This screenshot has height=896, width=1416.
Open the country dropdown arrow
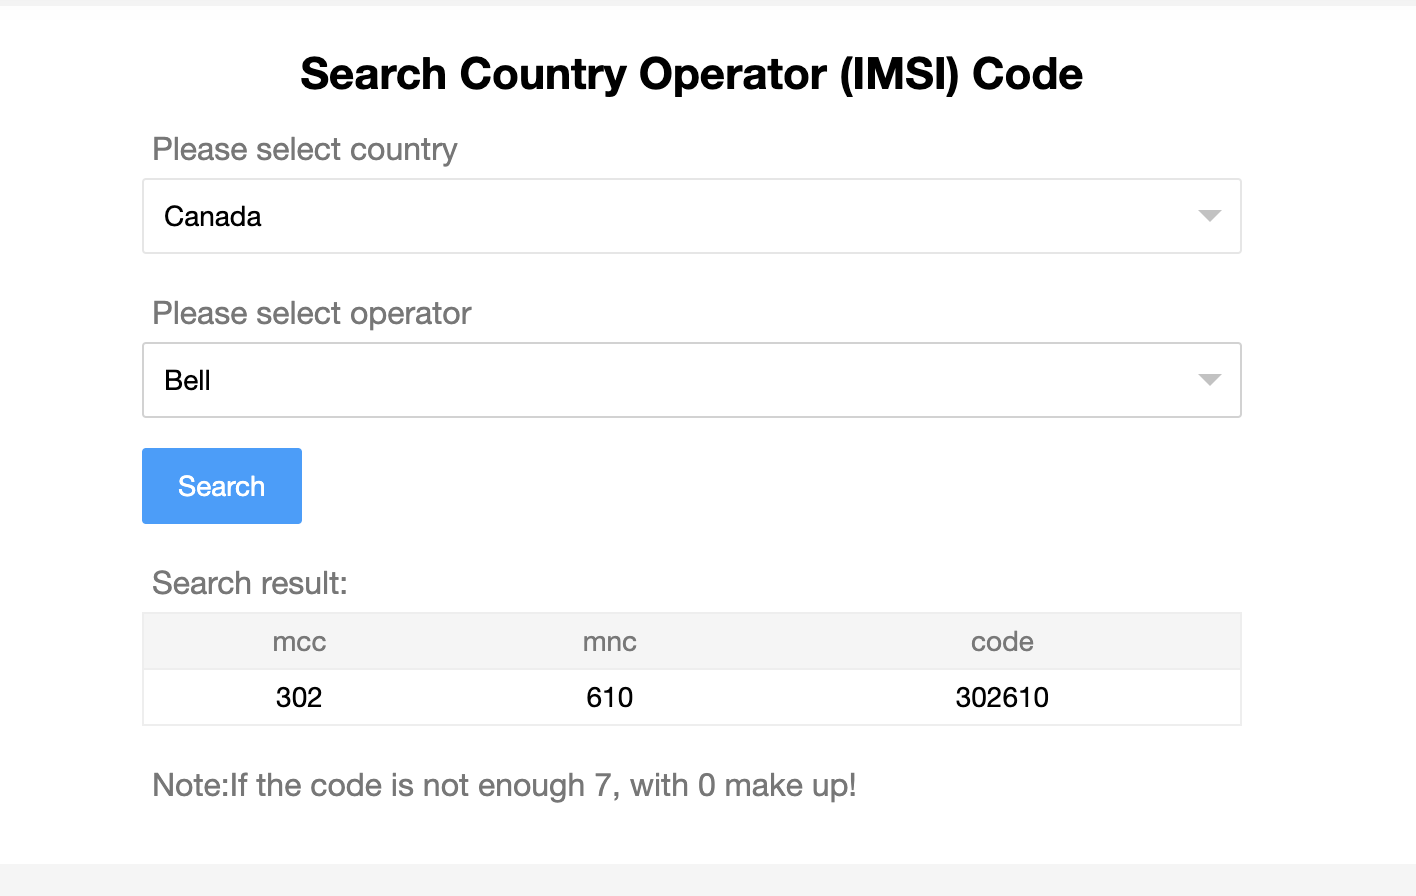click(x=1209, y=216)
